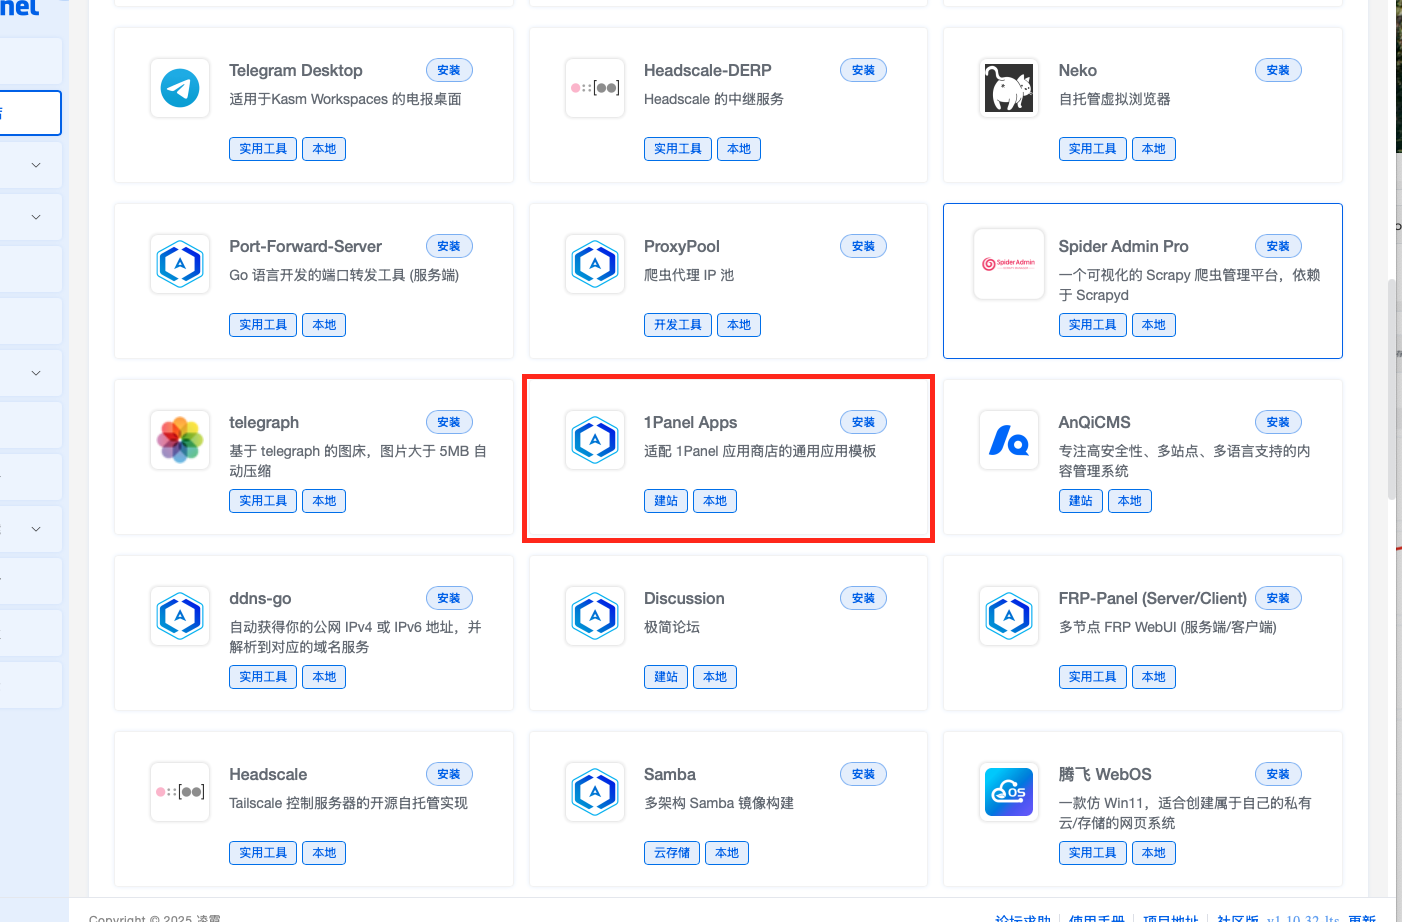Click the 云存储 tag under Samba
Screen dimensions: 1402x922
(672, 853)
